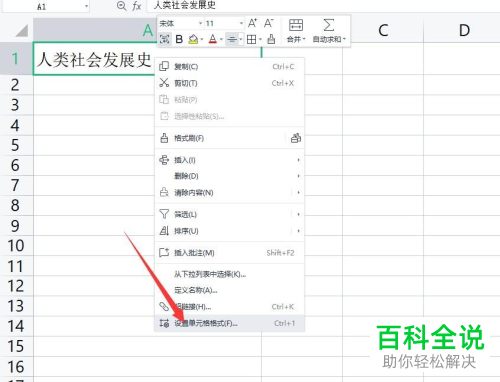Open the alignment dropdown arrow
500x382 pixels.
point(241,40)
